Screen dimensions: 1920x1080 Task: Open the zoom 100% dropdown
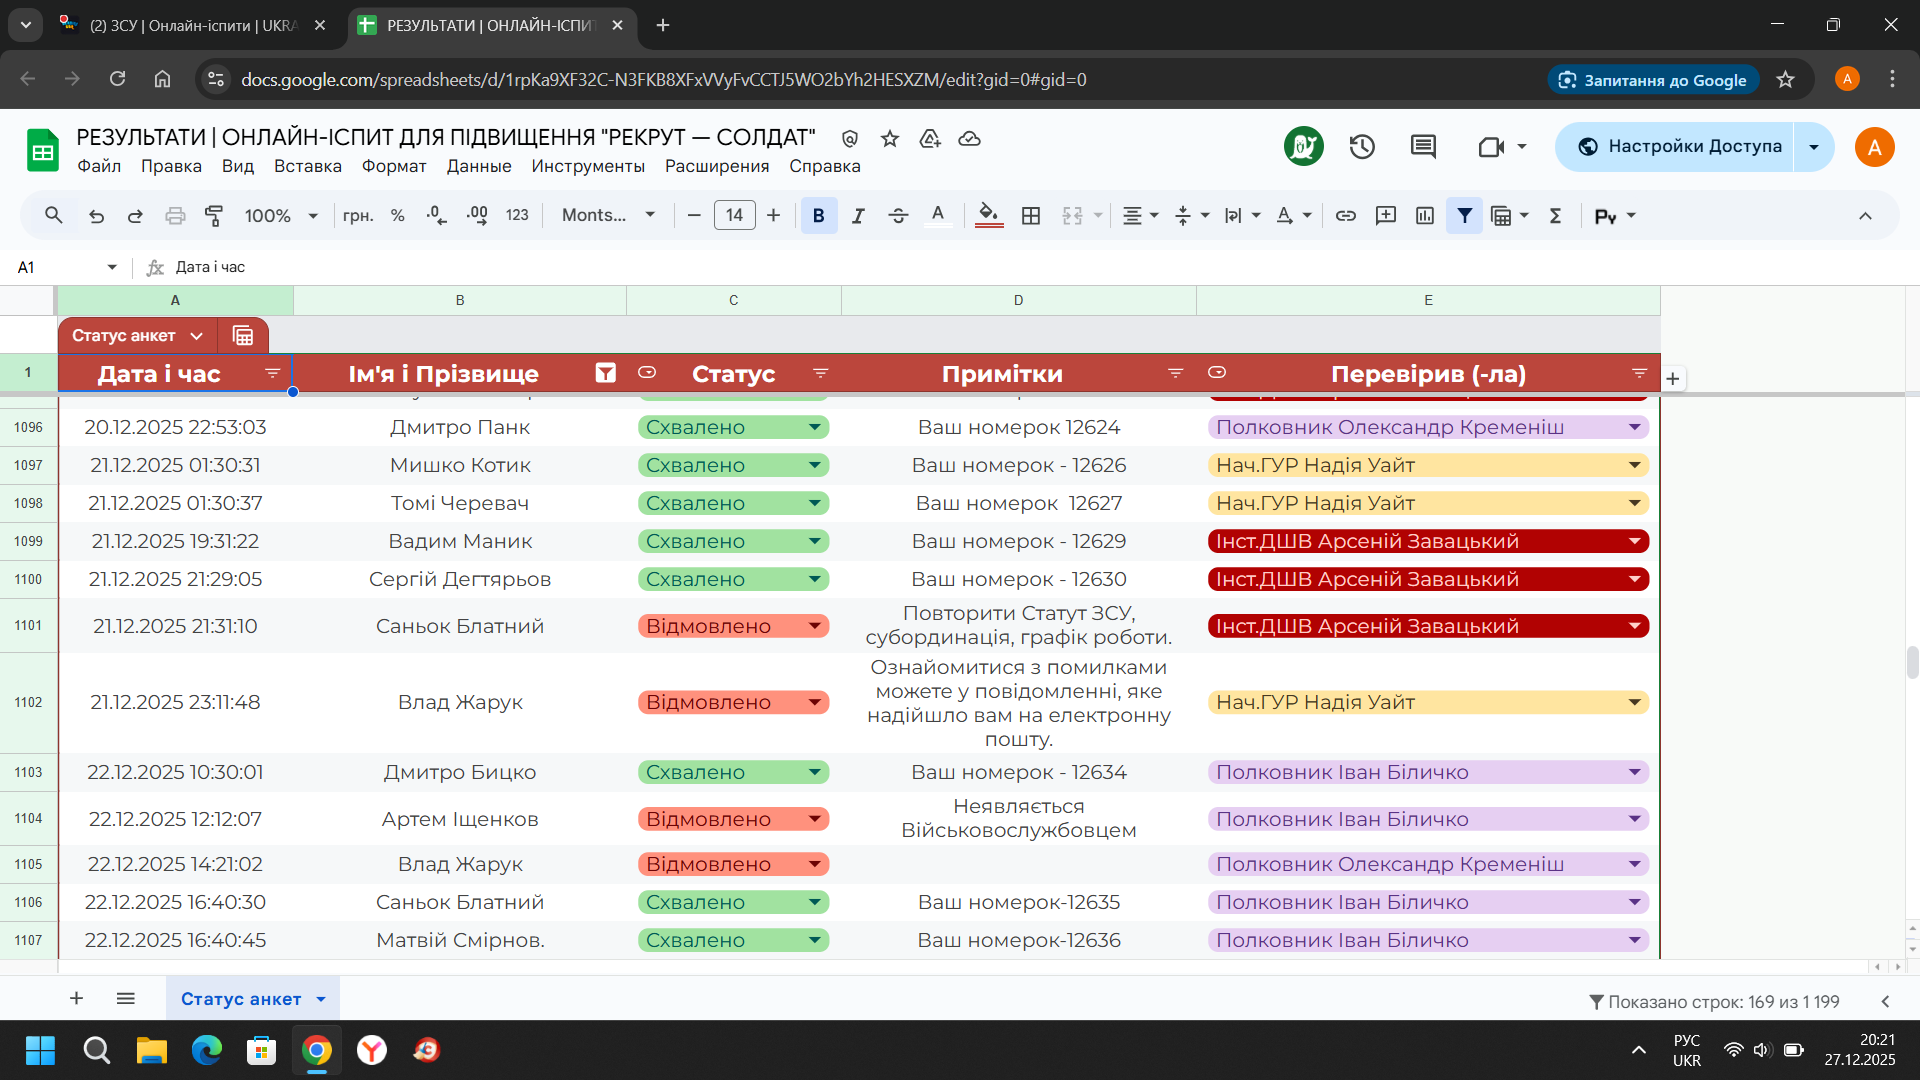(x=281, y=215)
